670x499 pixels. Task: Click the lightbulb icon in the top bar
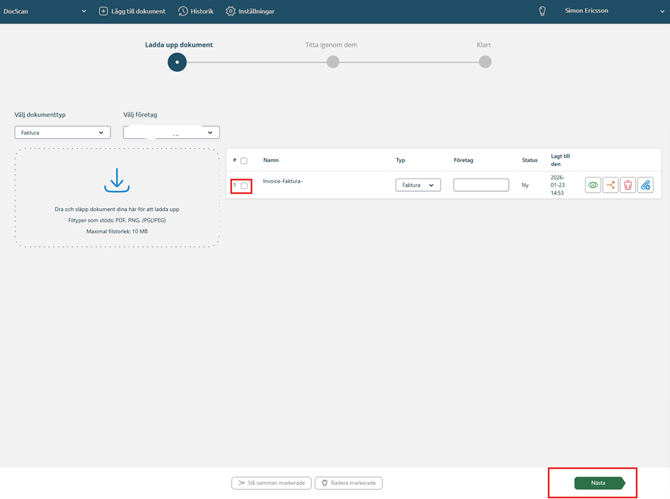[542, 11]
